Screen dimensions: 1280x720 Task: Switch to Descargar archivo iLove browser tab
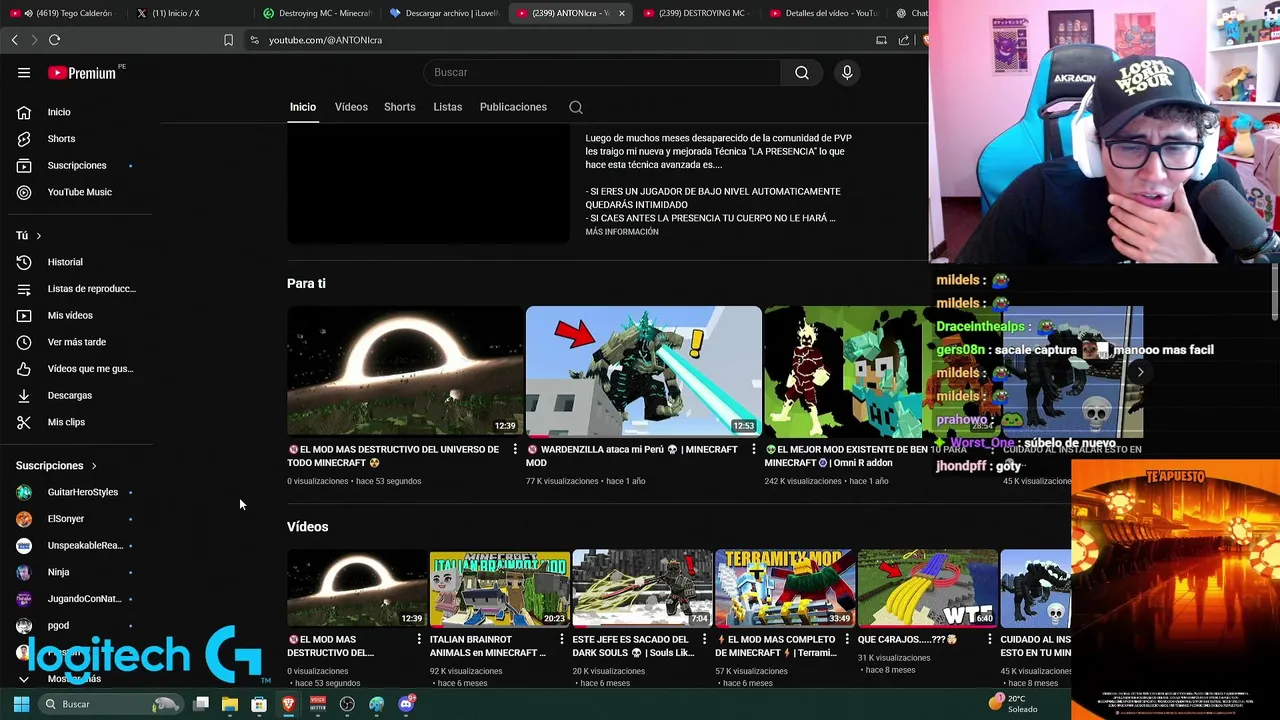point(445,13)
